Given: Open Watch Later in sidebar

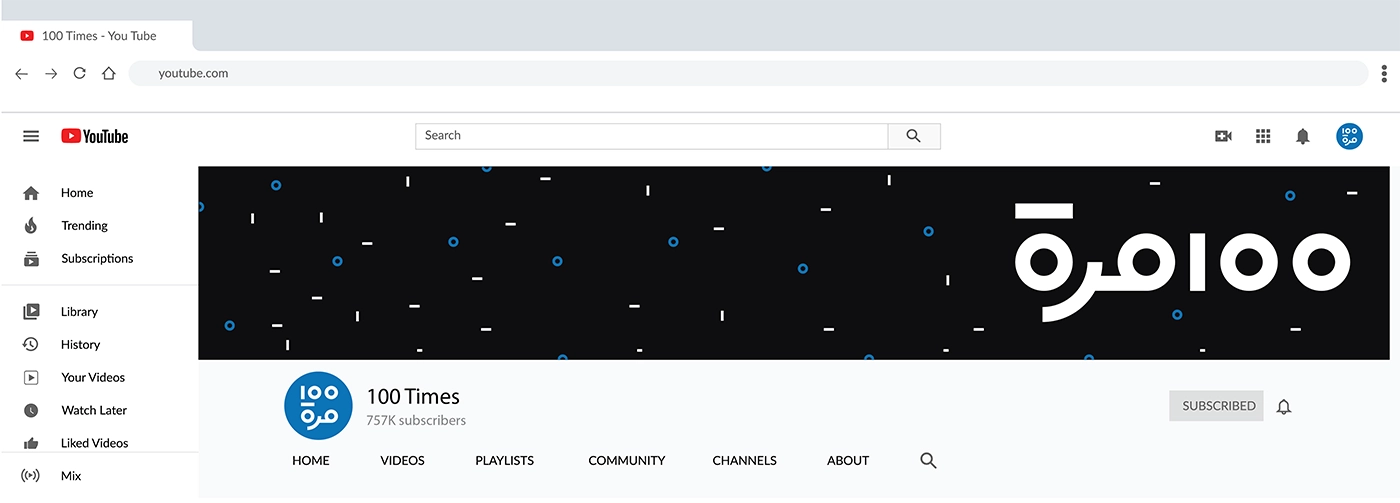Looking at the screenshot, I should click(x=94, y=411).
